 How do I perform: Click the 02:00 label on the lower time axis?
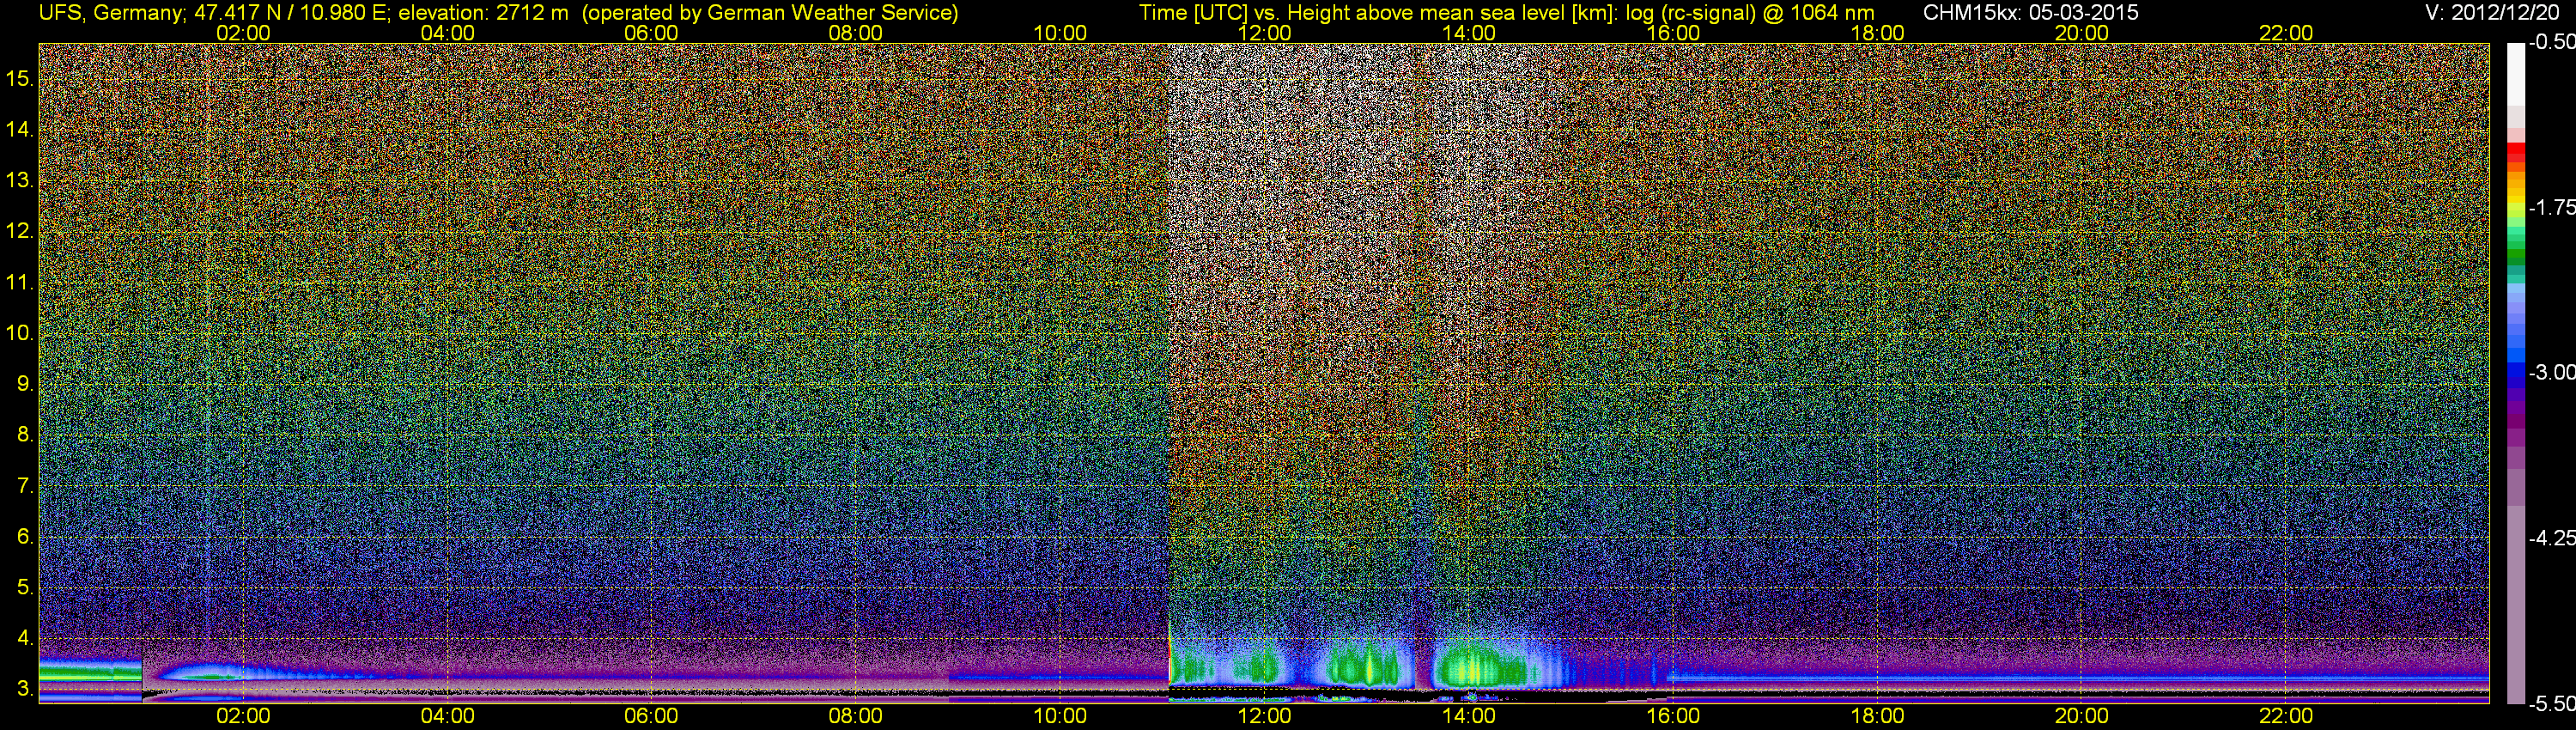[243, 716]
